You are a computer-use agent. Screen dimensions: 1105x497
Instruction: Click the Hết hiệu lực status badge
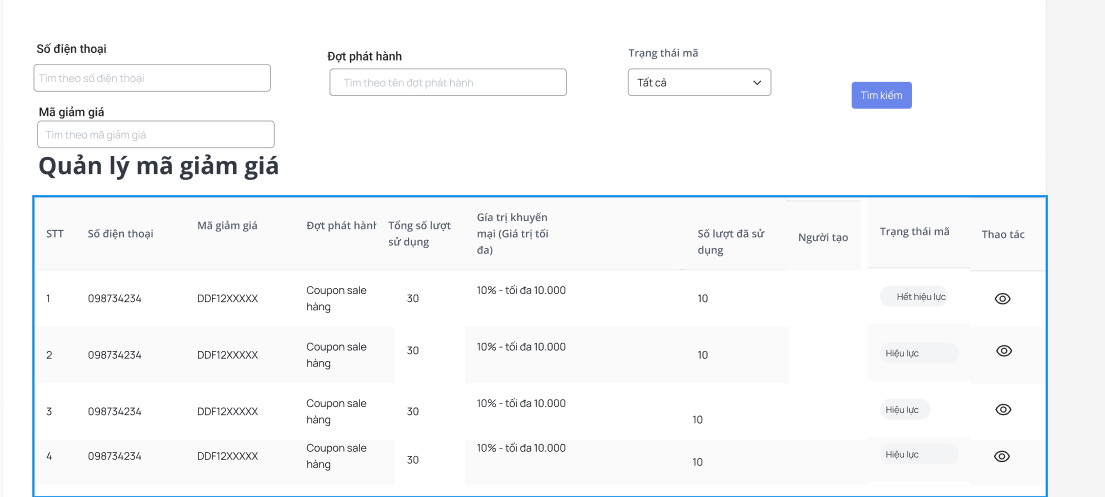coord(914,297)
